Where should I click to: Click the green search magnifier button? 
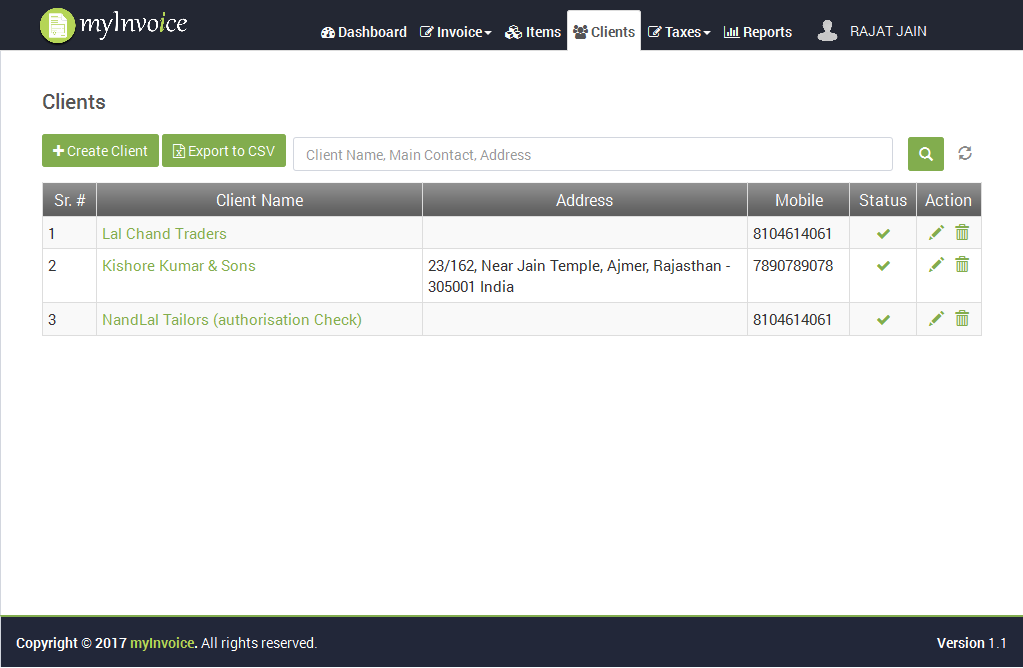tap(925, 154)
